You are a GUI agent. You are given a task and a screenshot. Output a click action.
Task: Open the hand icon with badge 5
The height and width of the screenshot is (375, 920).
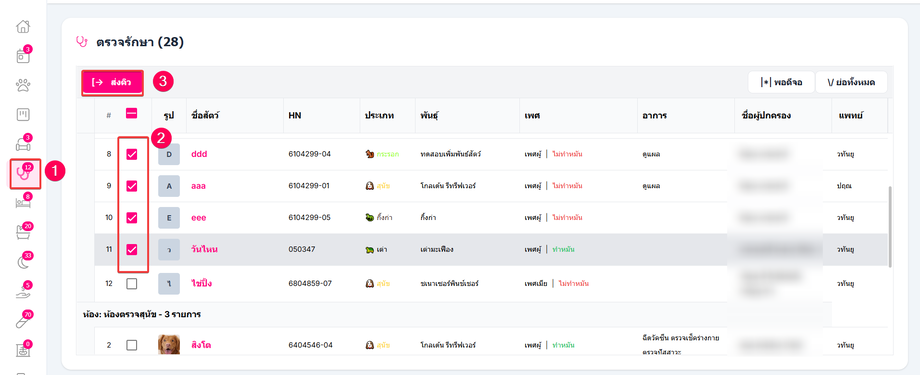23,291
